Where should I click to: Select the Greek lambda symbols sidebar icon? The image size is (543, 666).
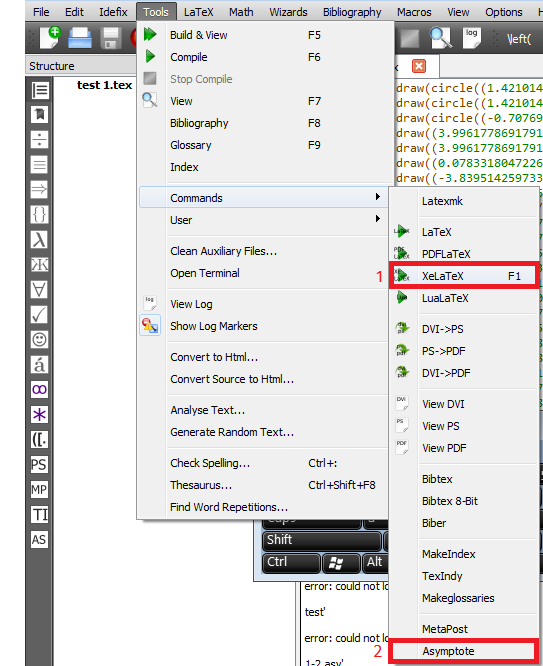40,240
